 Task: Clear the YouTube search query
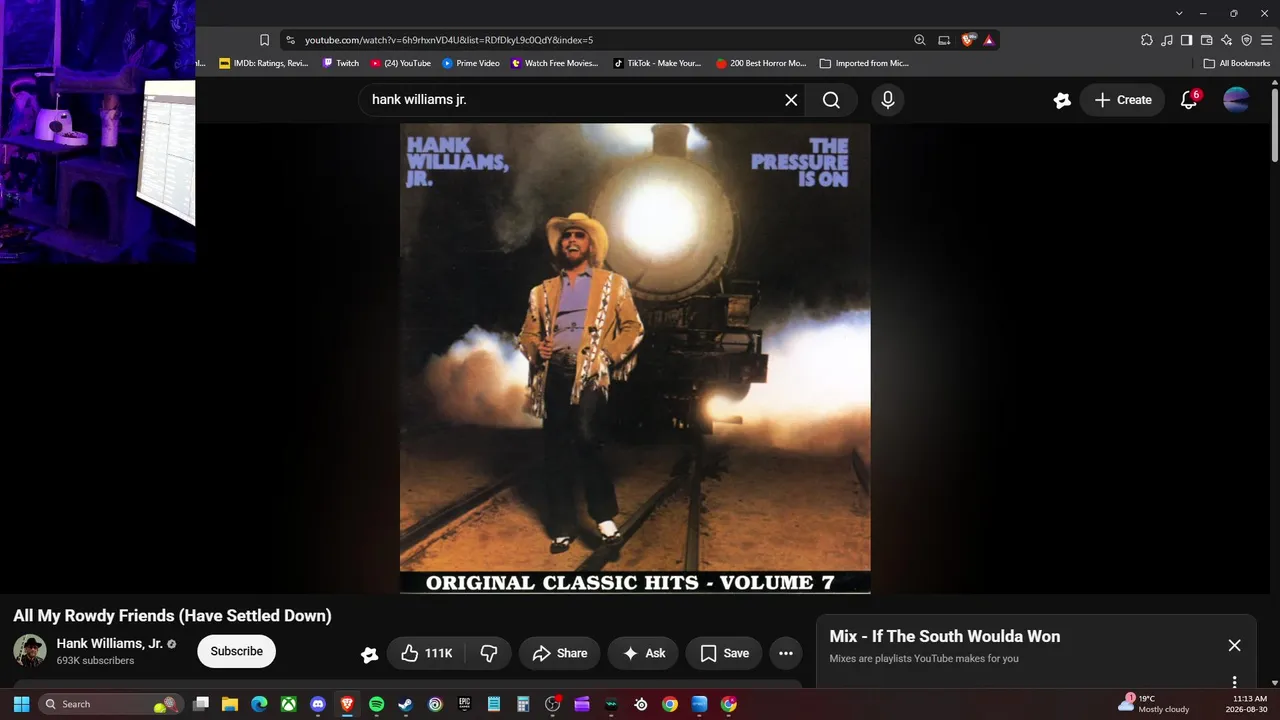[791, 100]
